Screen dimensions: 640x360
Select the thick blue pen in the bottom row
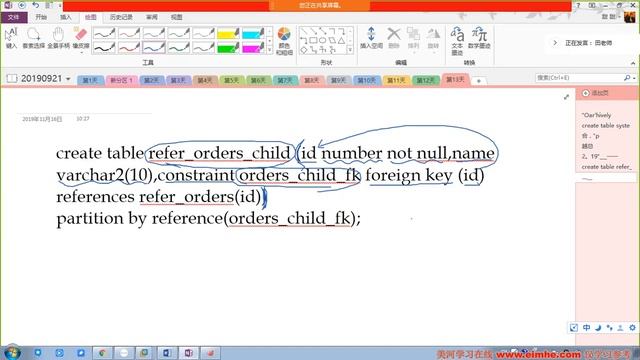click(154, 47)
